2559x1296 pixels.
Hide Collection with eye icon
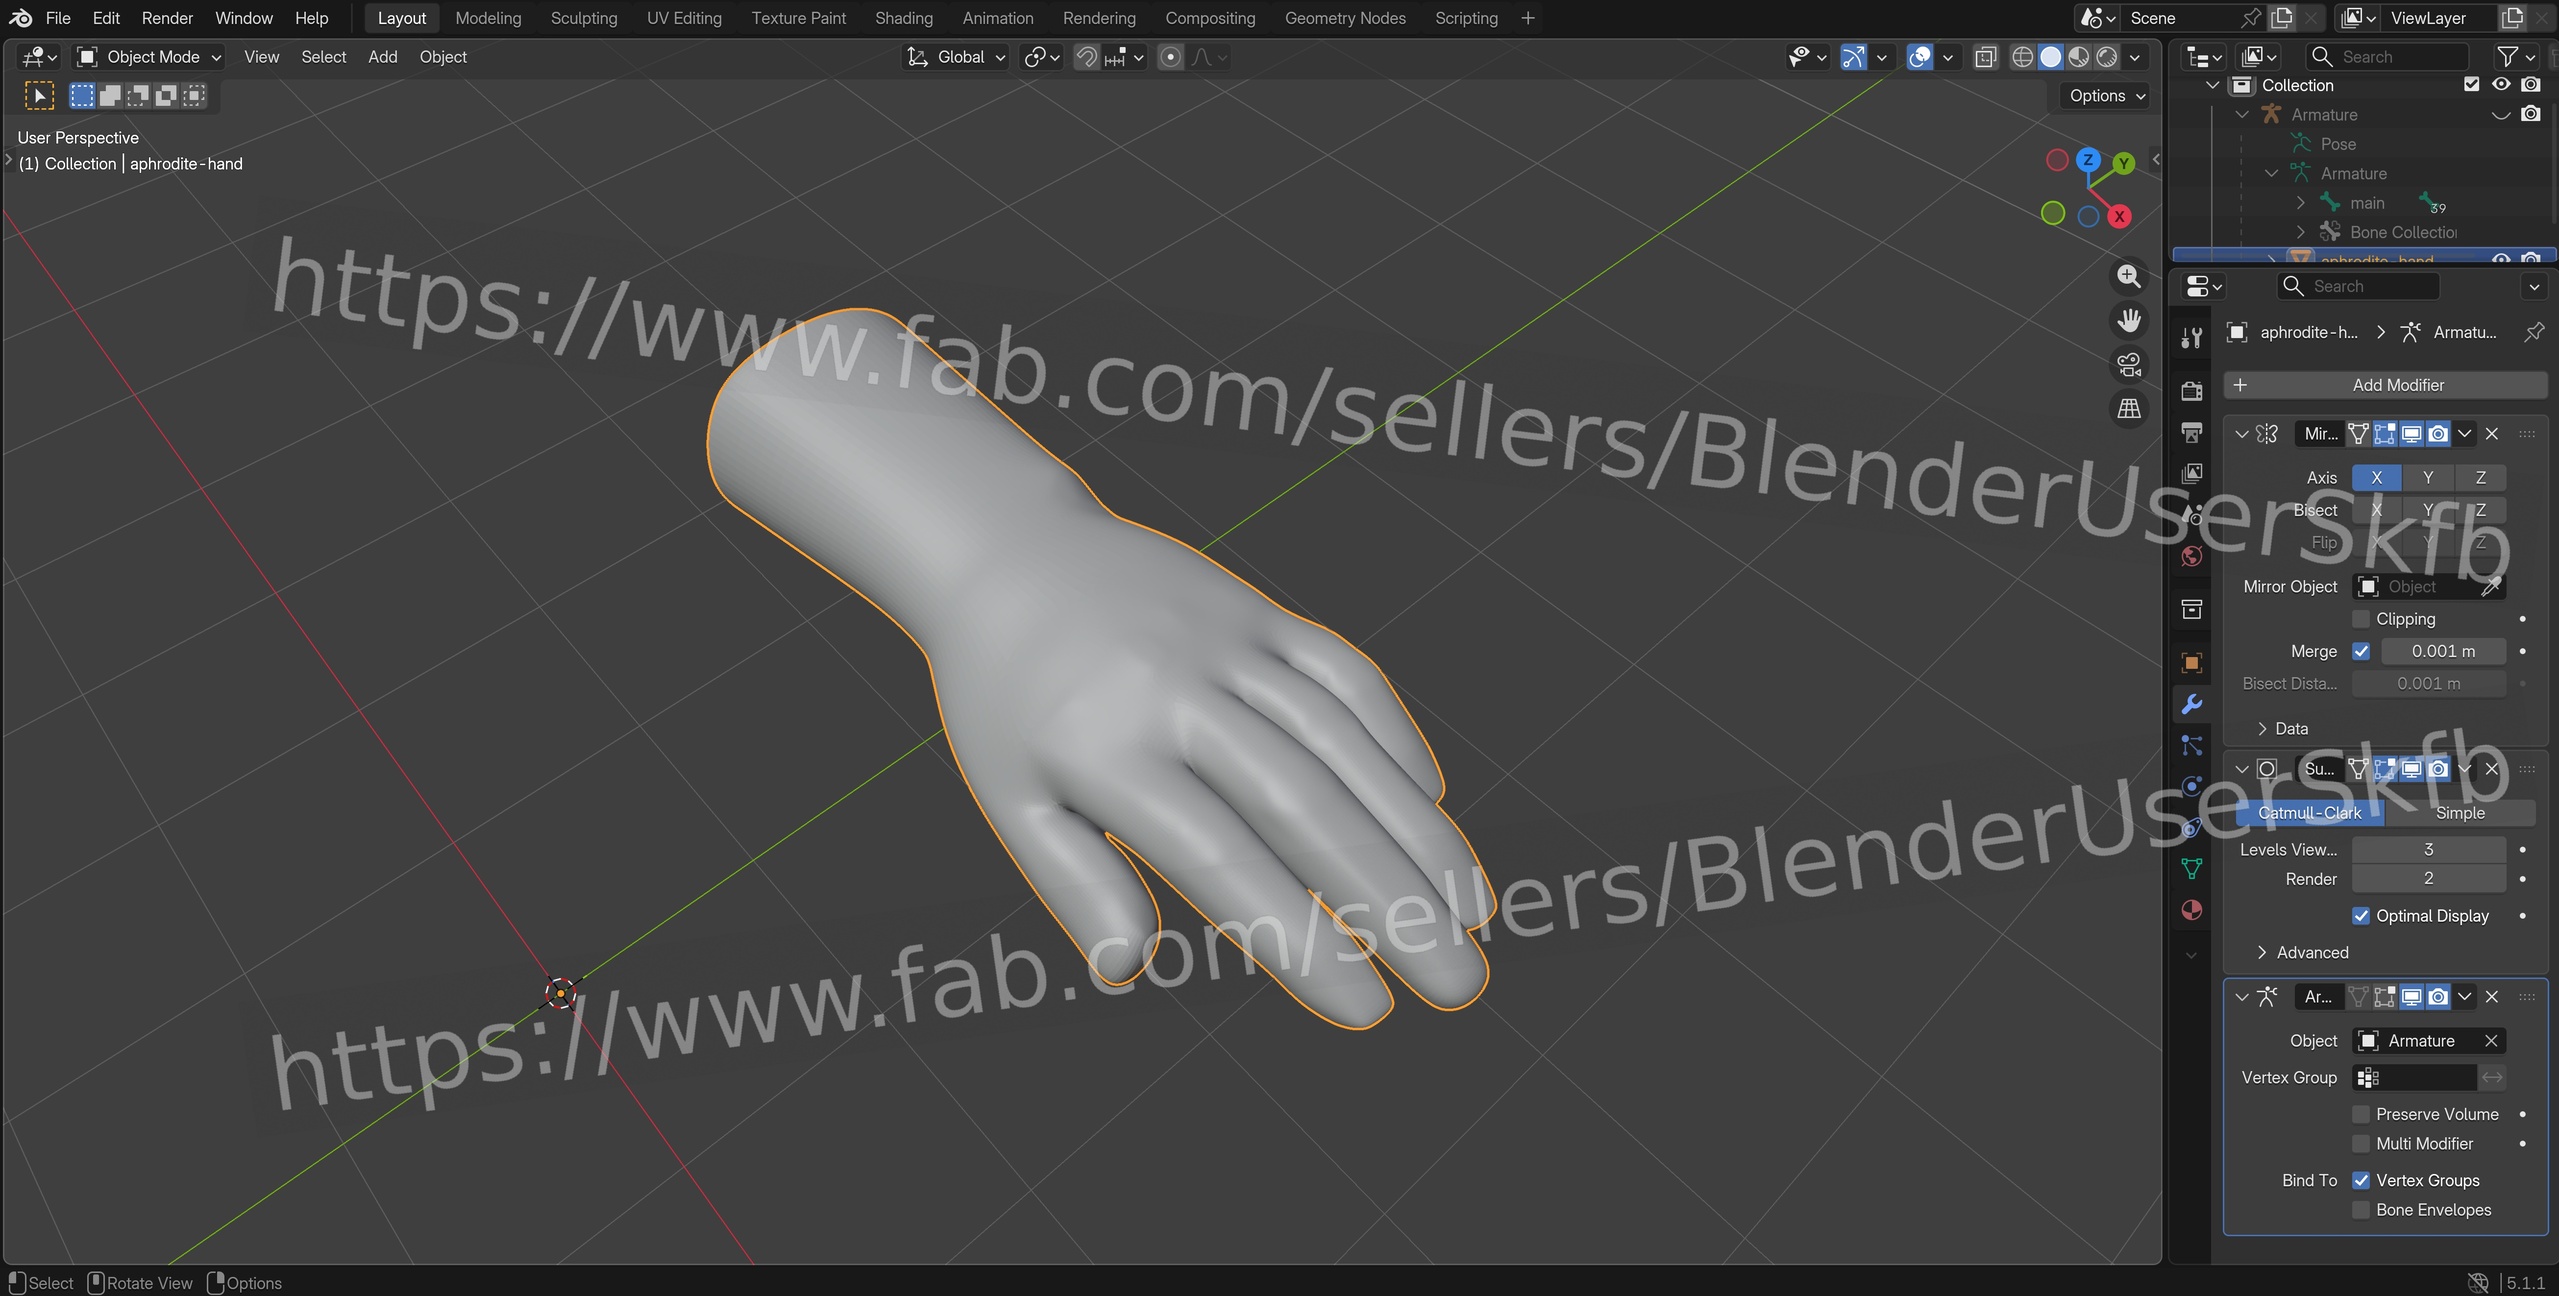2501,85
